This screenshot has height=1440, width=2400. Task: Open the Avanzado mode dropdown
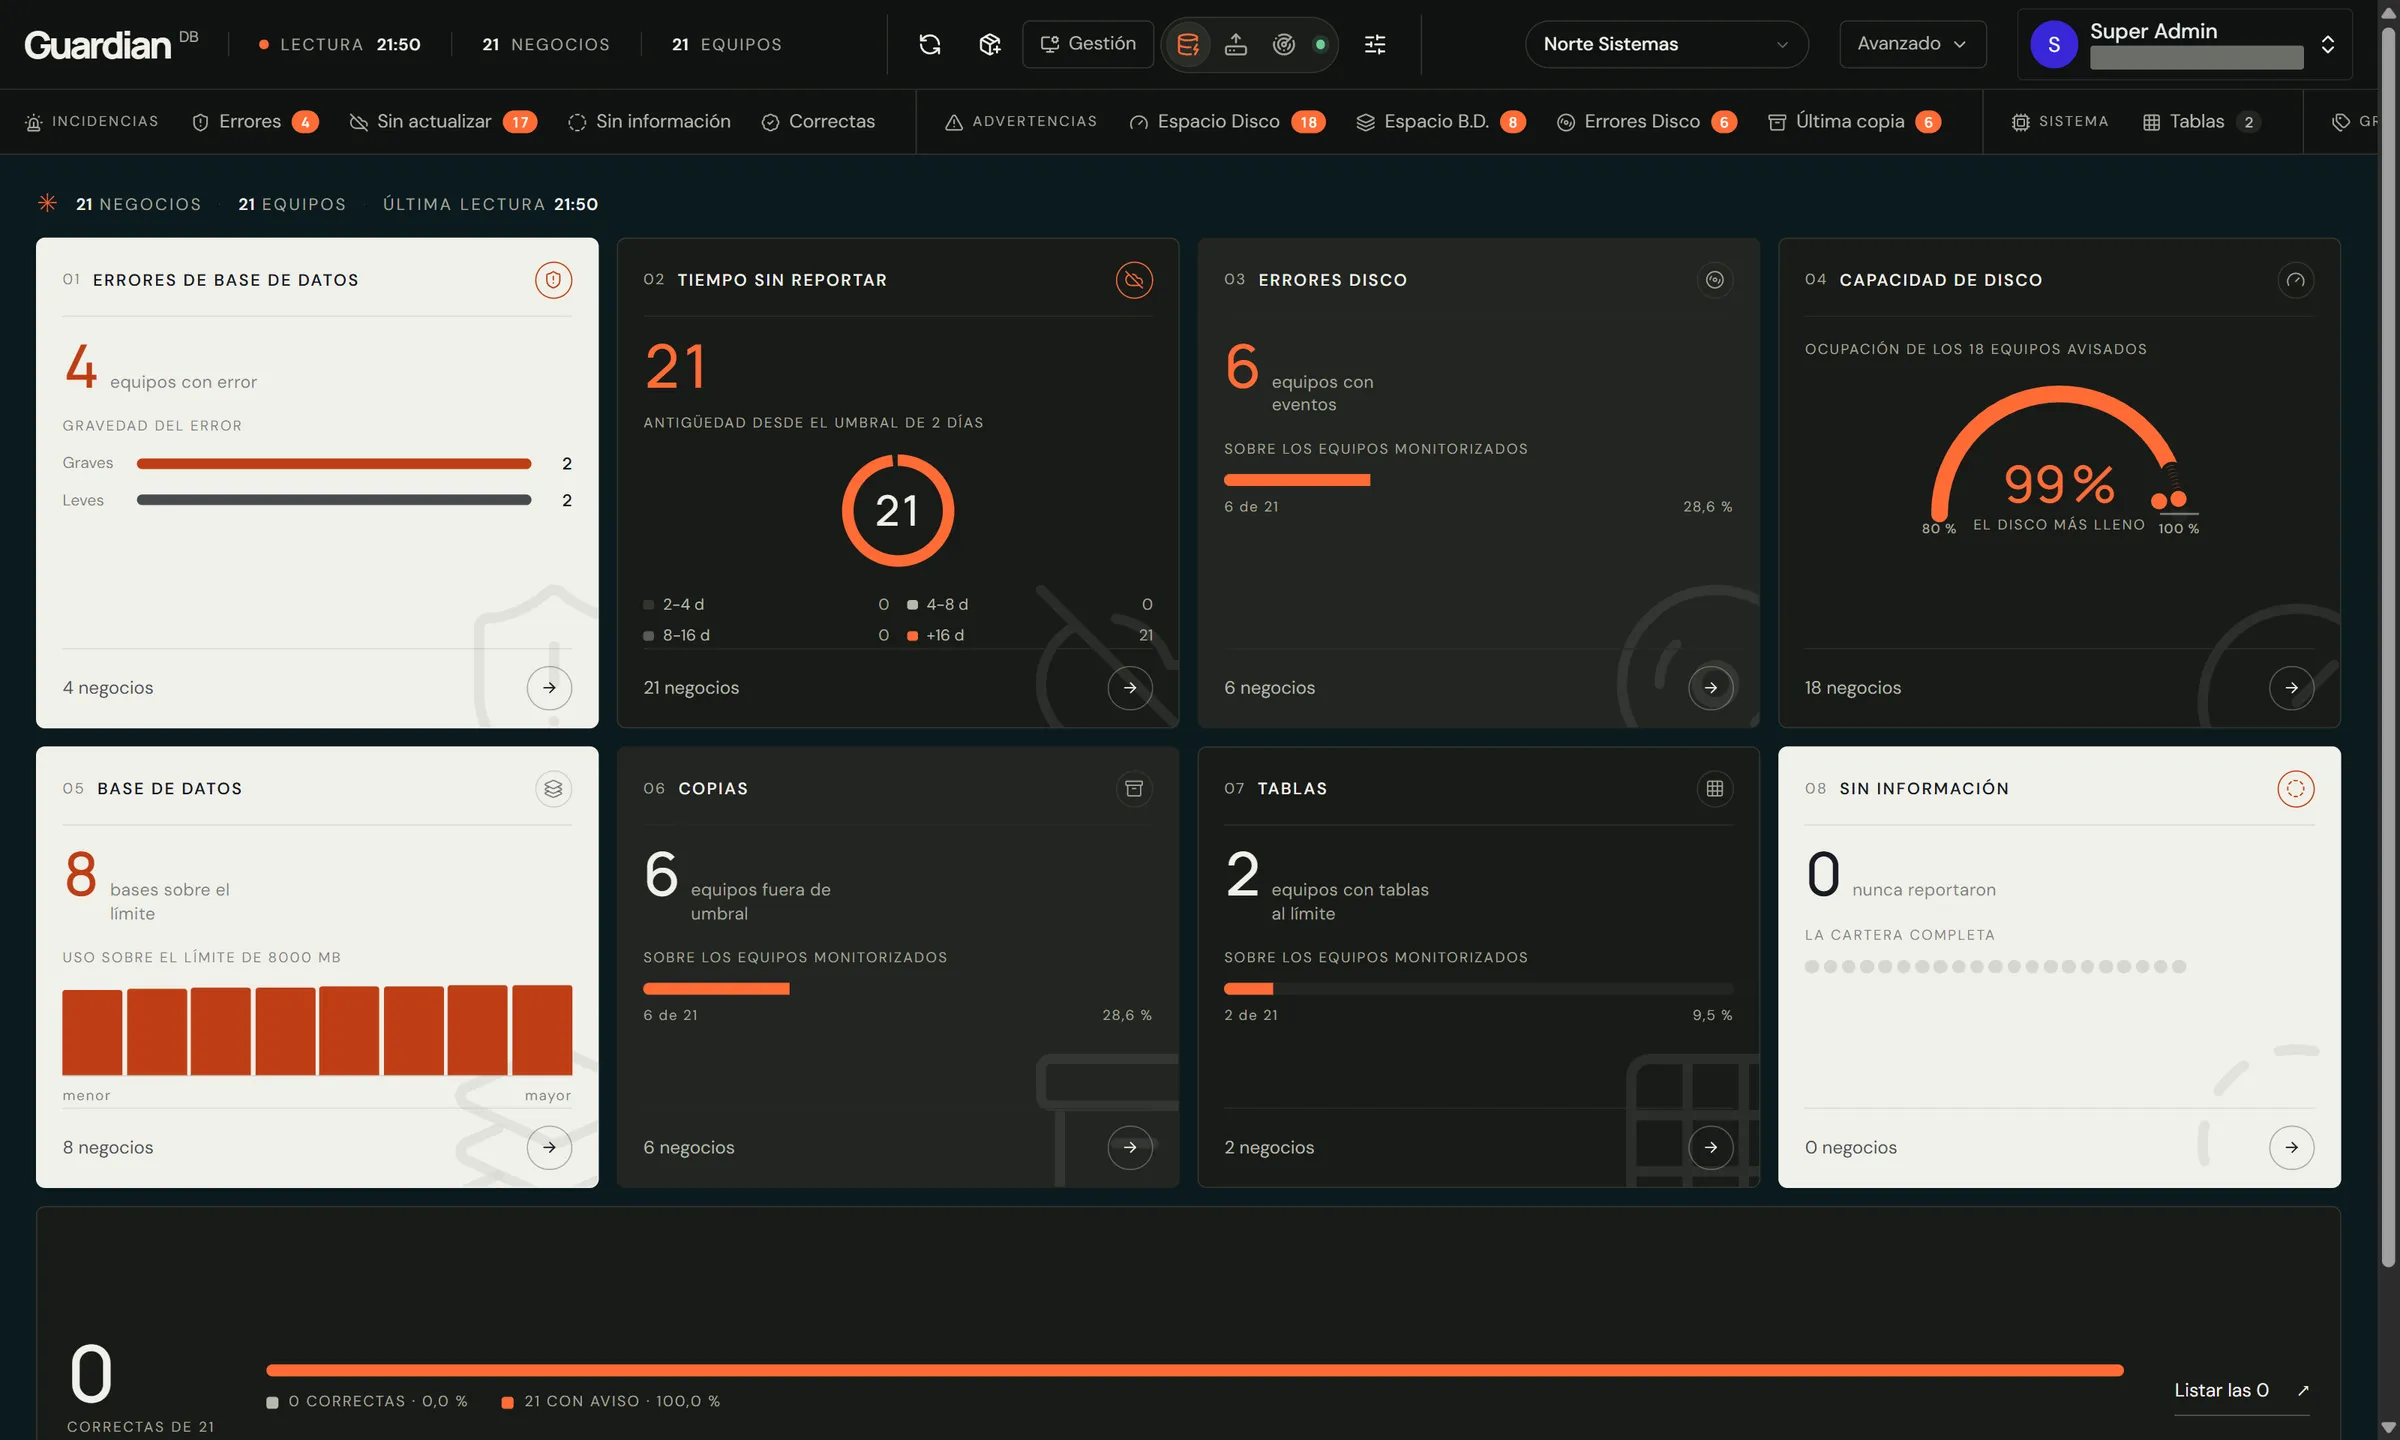[x=1912, y=44]
